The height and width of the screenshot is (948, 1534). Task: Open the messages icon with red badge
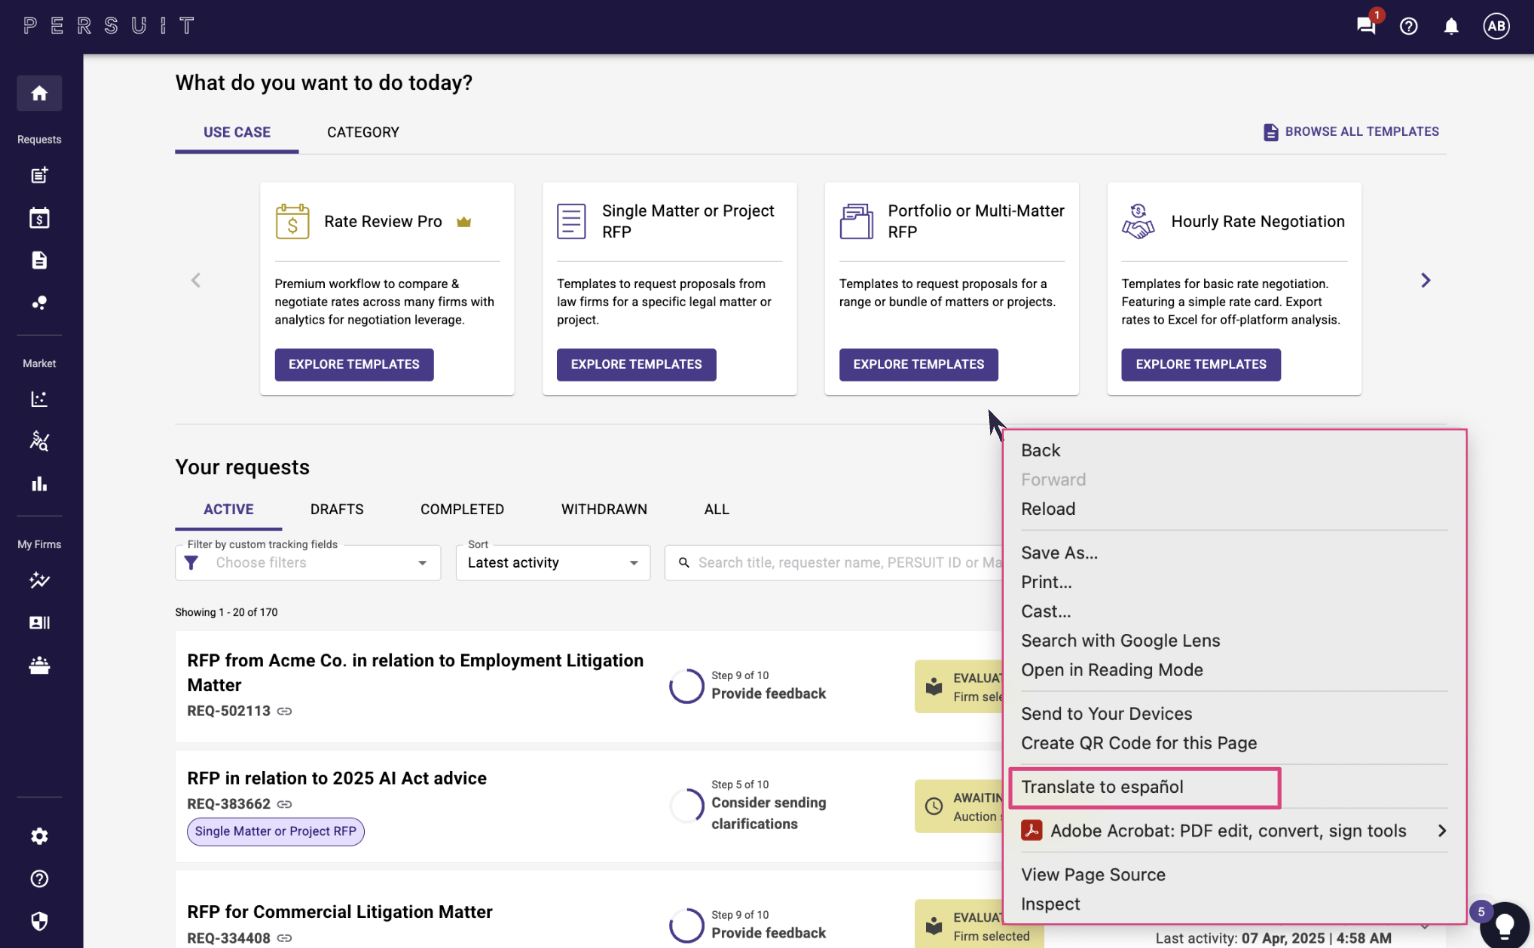coord(1366,25)
